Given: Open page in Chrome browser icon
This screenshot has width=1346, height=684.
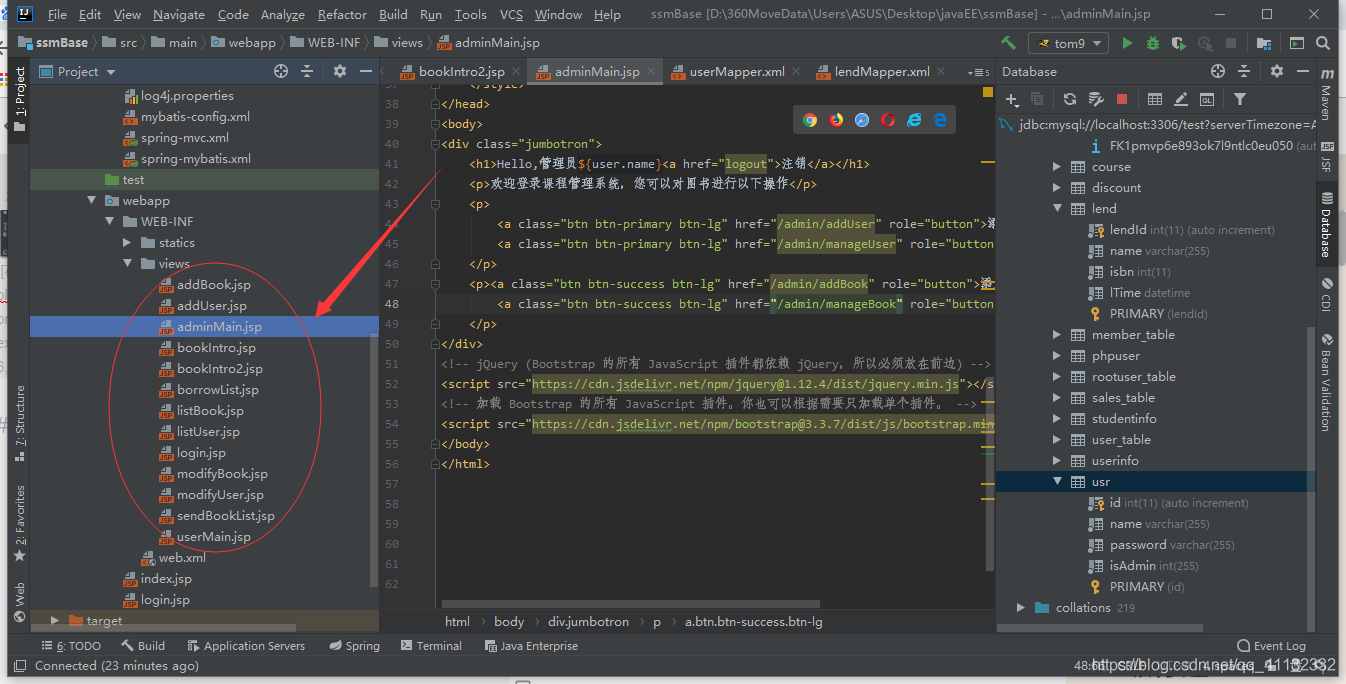Looking at the screenshot, I should 810,120.
